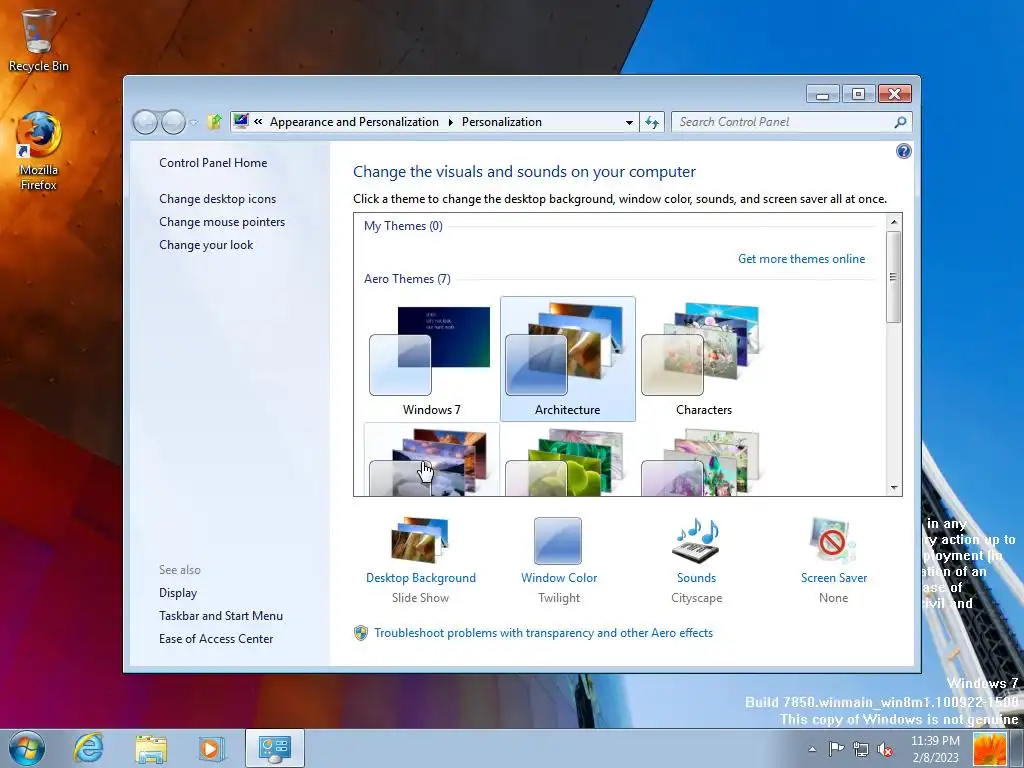Screen dimensions: 1024x768
Task: Open the Recycle Bin desktop icon
Action: pyautogui.click(x=38, y=40)
